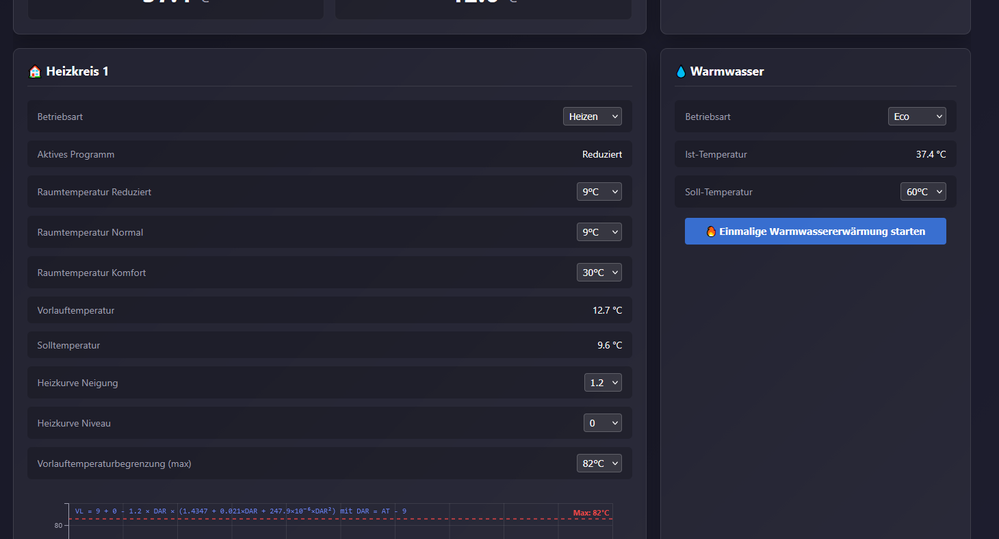
Task: Click the 9.6 °C Solltemperatur value
Action: pyautogui.click(x=610, y=345)
